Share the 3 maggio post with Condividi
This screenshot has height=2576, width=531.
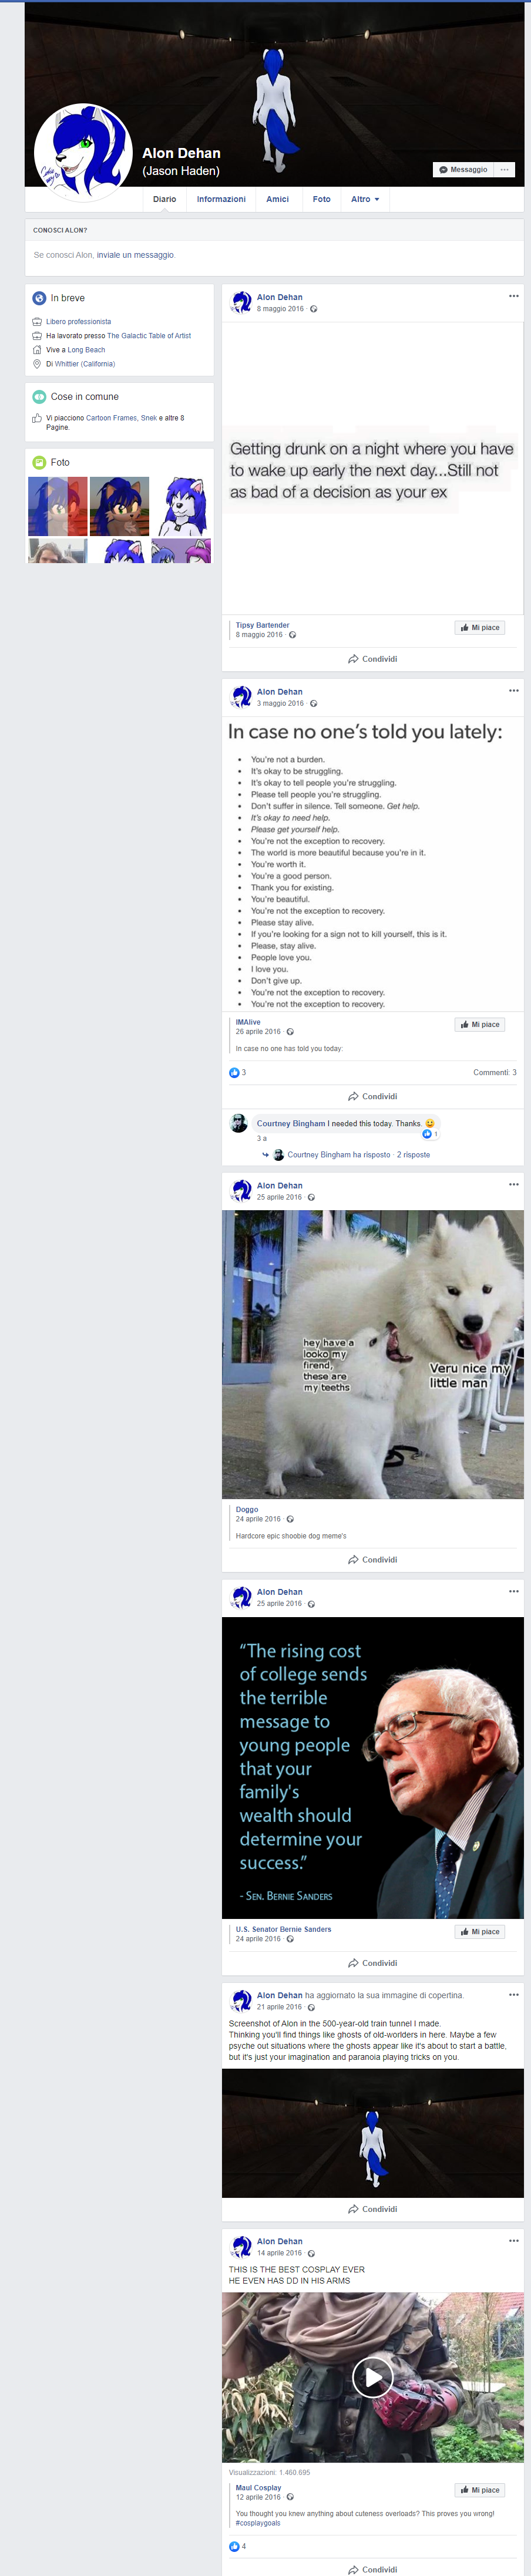pos(373,1097)
